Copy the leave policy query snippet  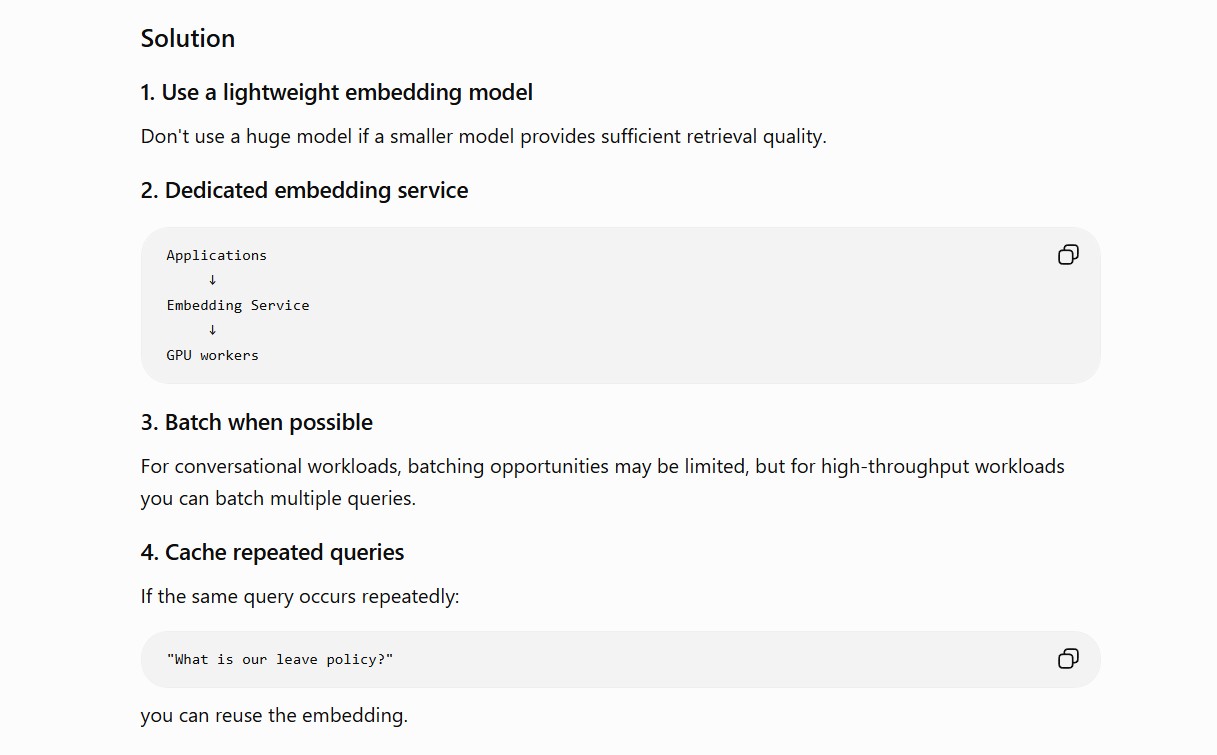pos(1068,659)
